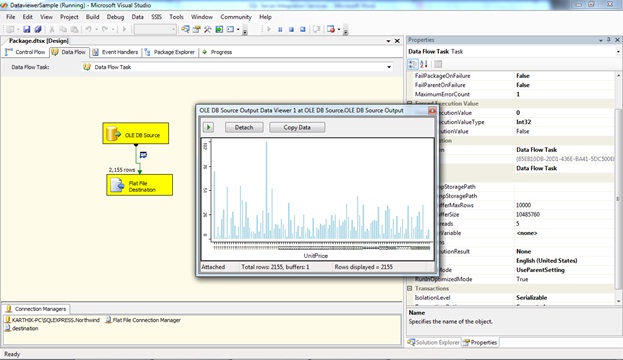
Task: Click the Cut scissors toolbar icon
Action: [x=52, y=29]
